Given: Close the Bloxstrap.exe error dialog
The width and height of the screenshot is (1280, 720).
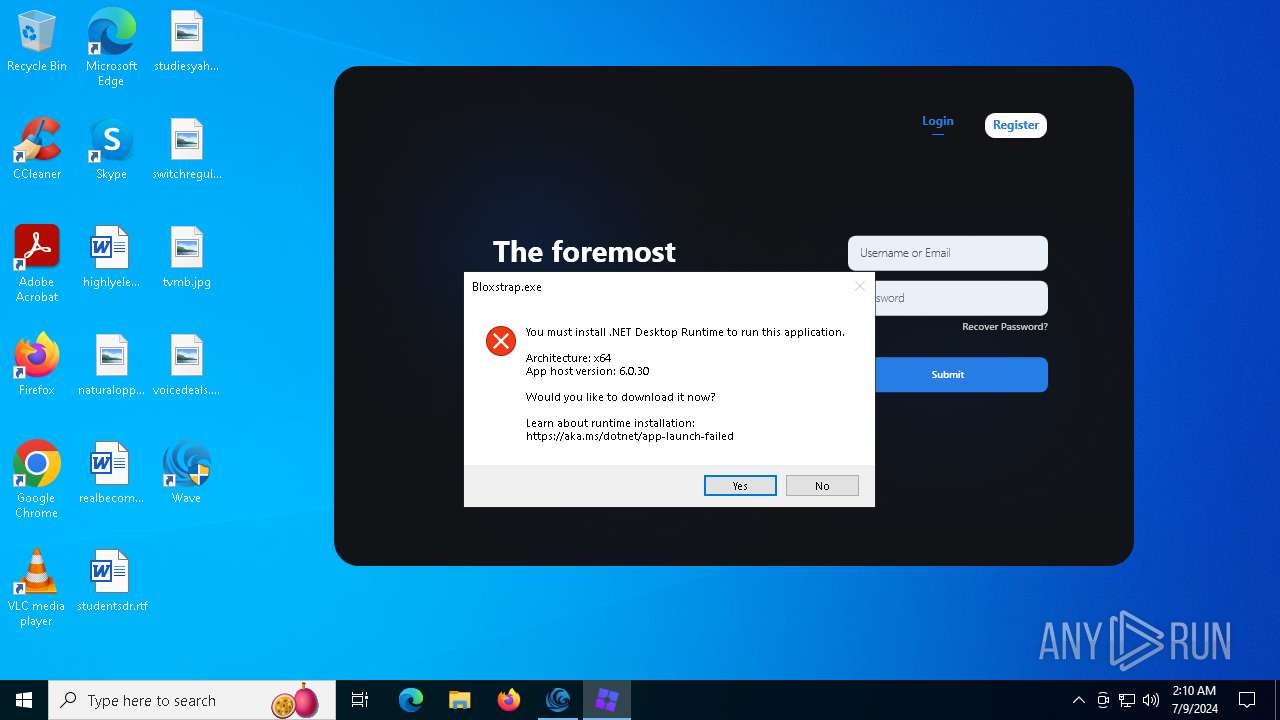Looking at the screenshot, I should coord(859,286).
